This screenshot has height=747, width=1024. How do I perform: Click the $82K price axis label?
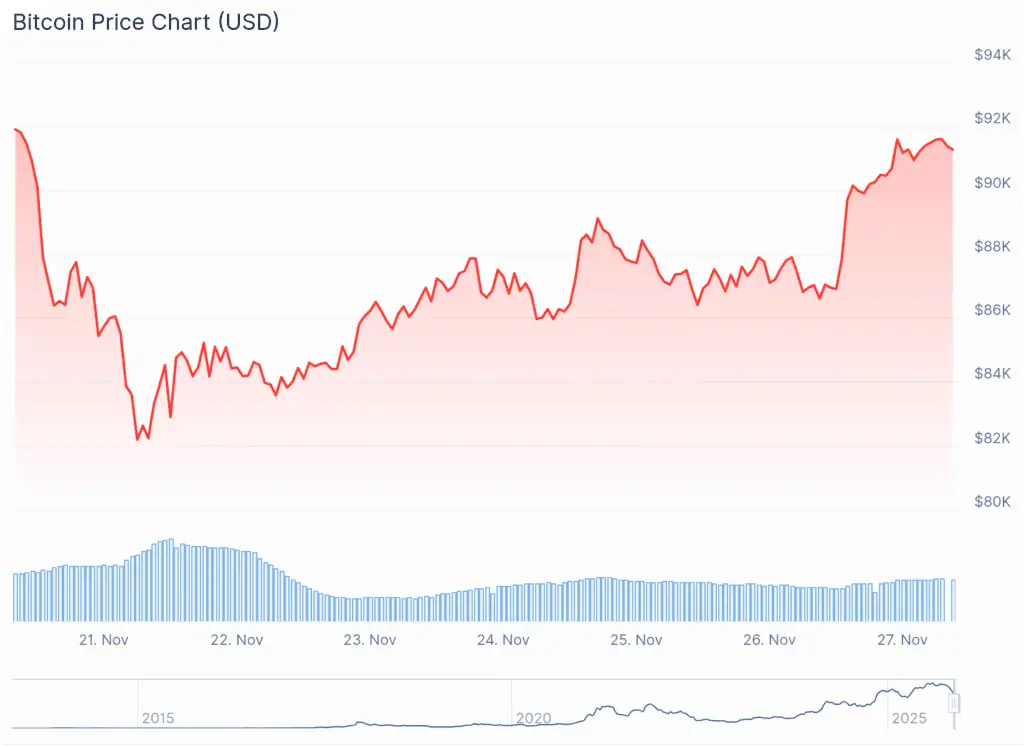pos(993,439)
